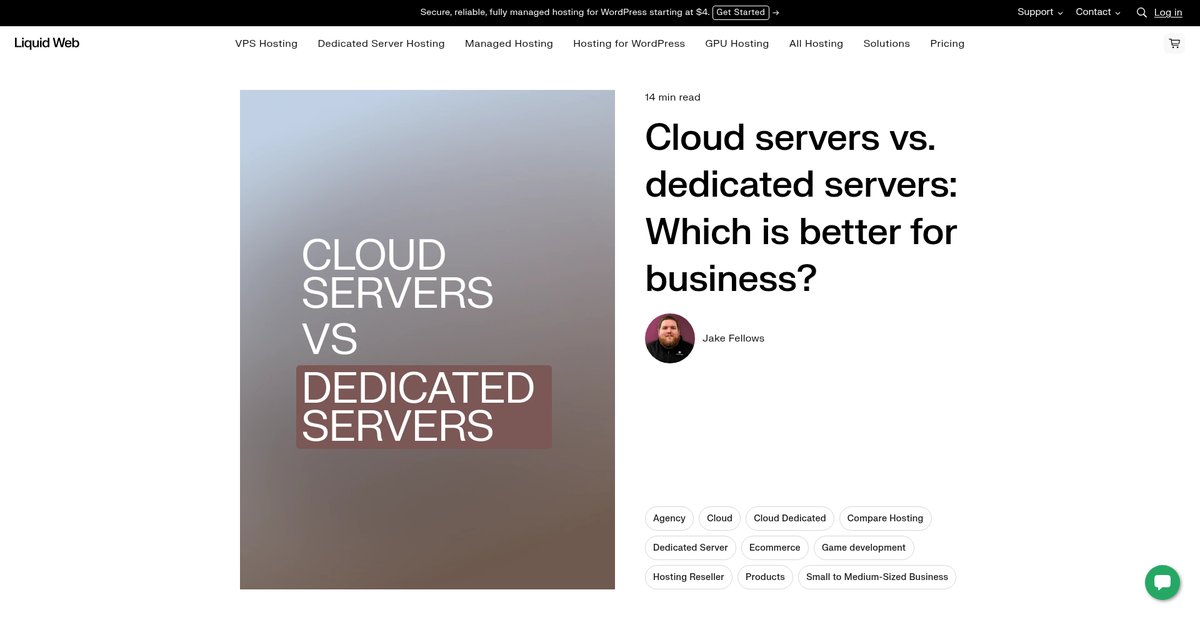This screenshot has width=1200, height=620.
Task: Select the Agency tag
Action: click(669, 518)
